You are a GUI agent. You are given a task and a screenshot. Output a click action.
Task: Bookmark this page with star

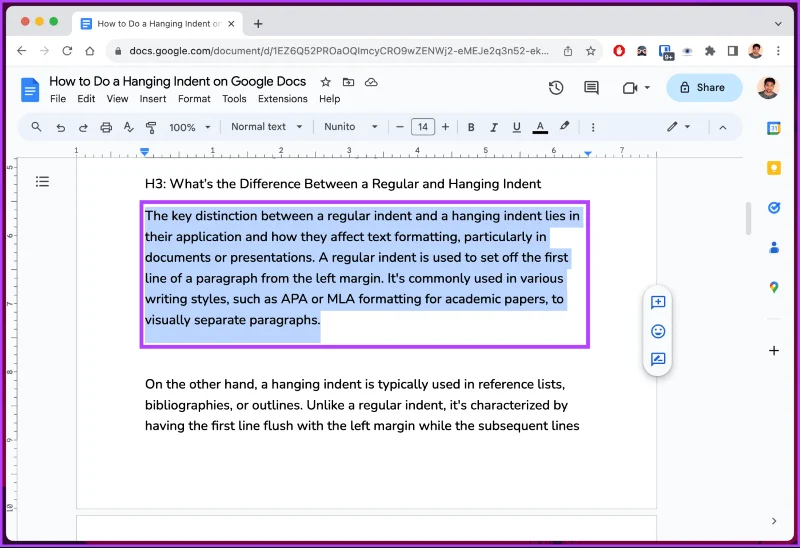point(590,51)
